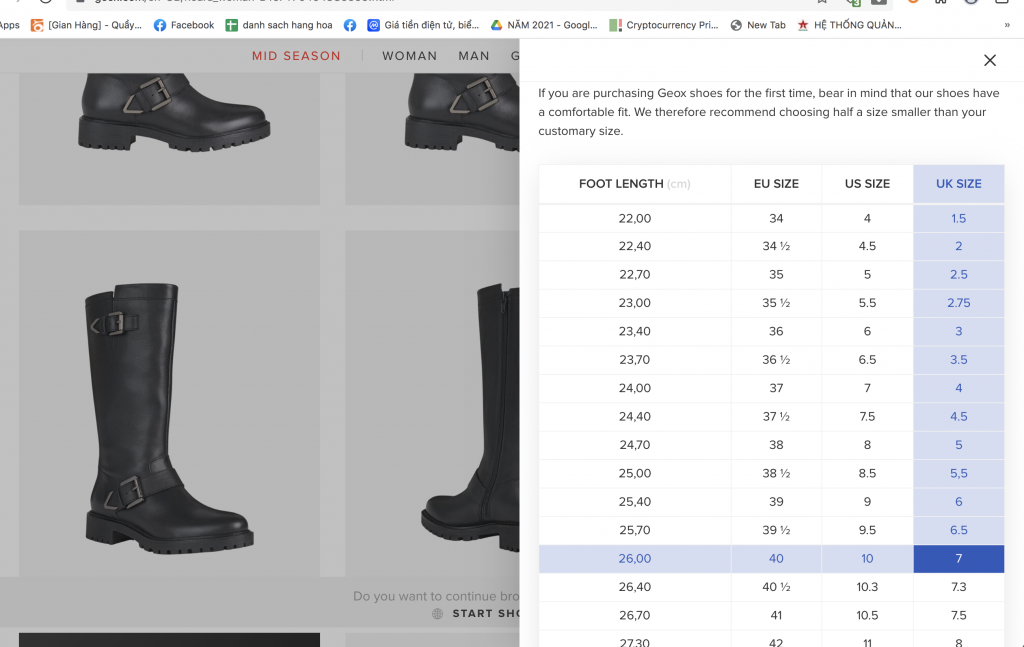Click EU size 34 ½ cell

coord(776,246)
